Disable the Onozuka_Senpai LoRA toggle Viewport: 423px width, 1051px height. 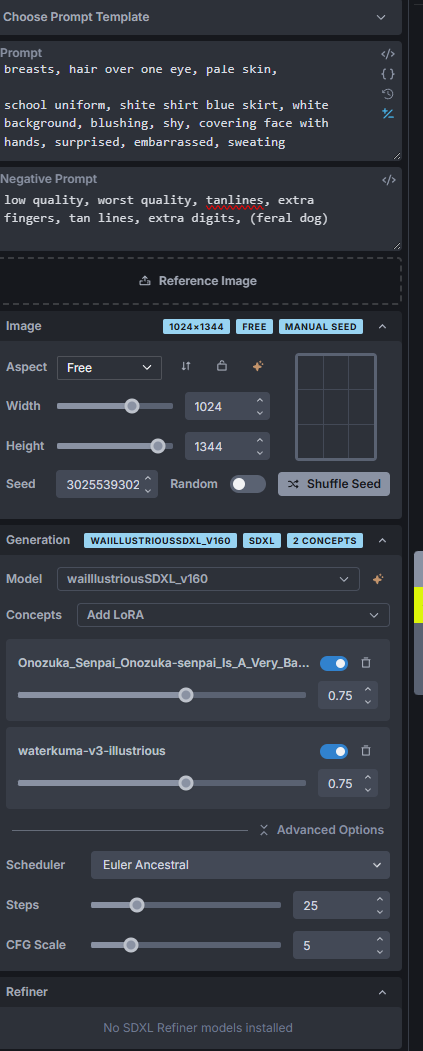point(334,663)
